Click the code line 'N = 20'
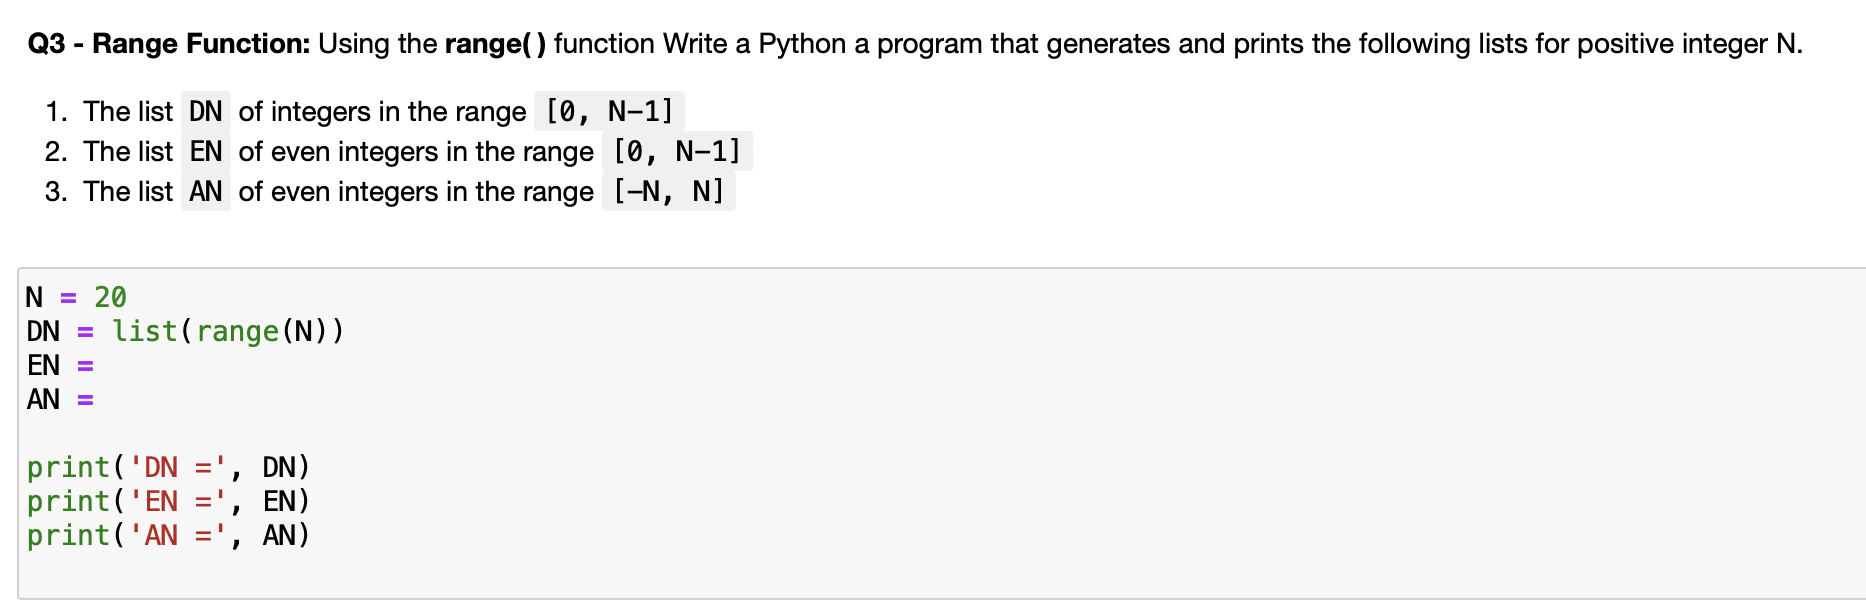 pos(76,297)
